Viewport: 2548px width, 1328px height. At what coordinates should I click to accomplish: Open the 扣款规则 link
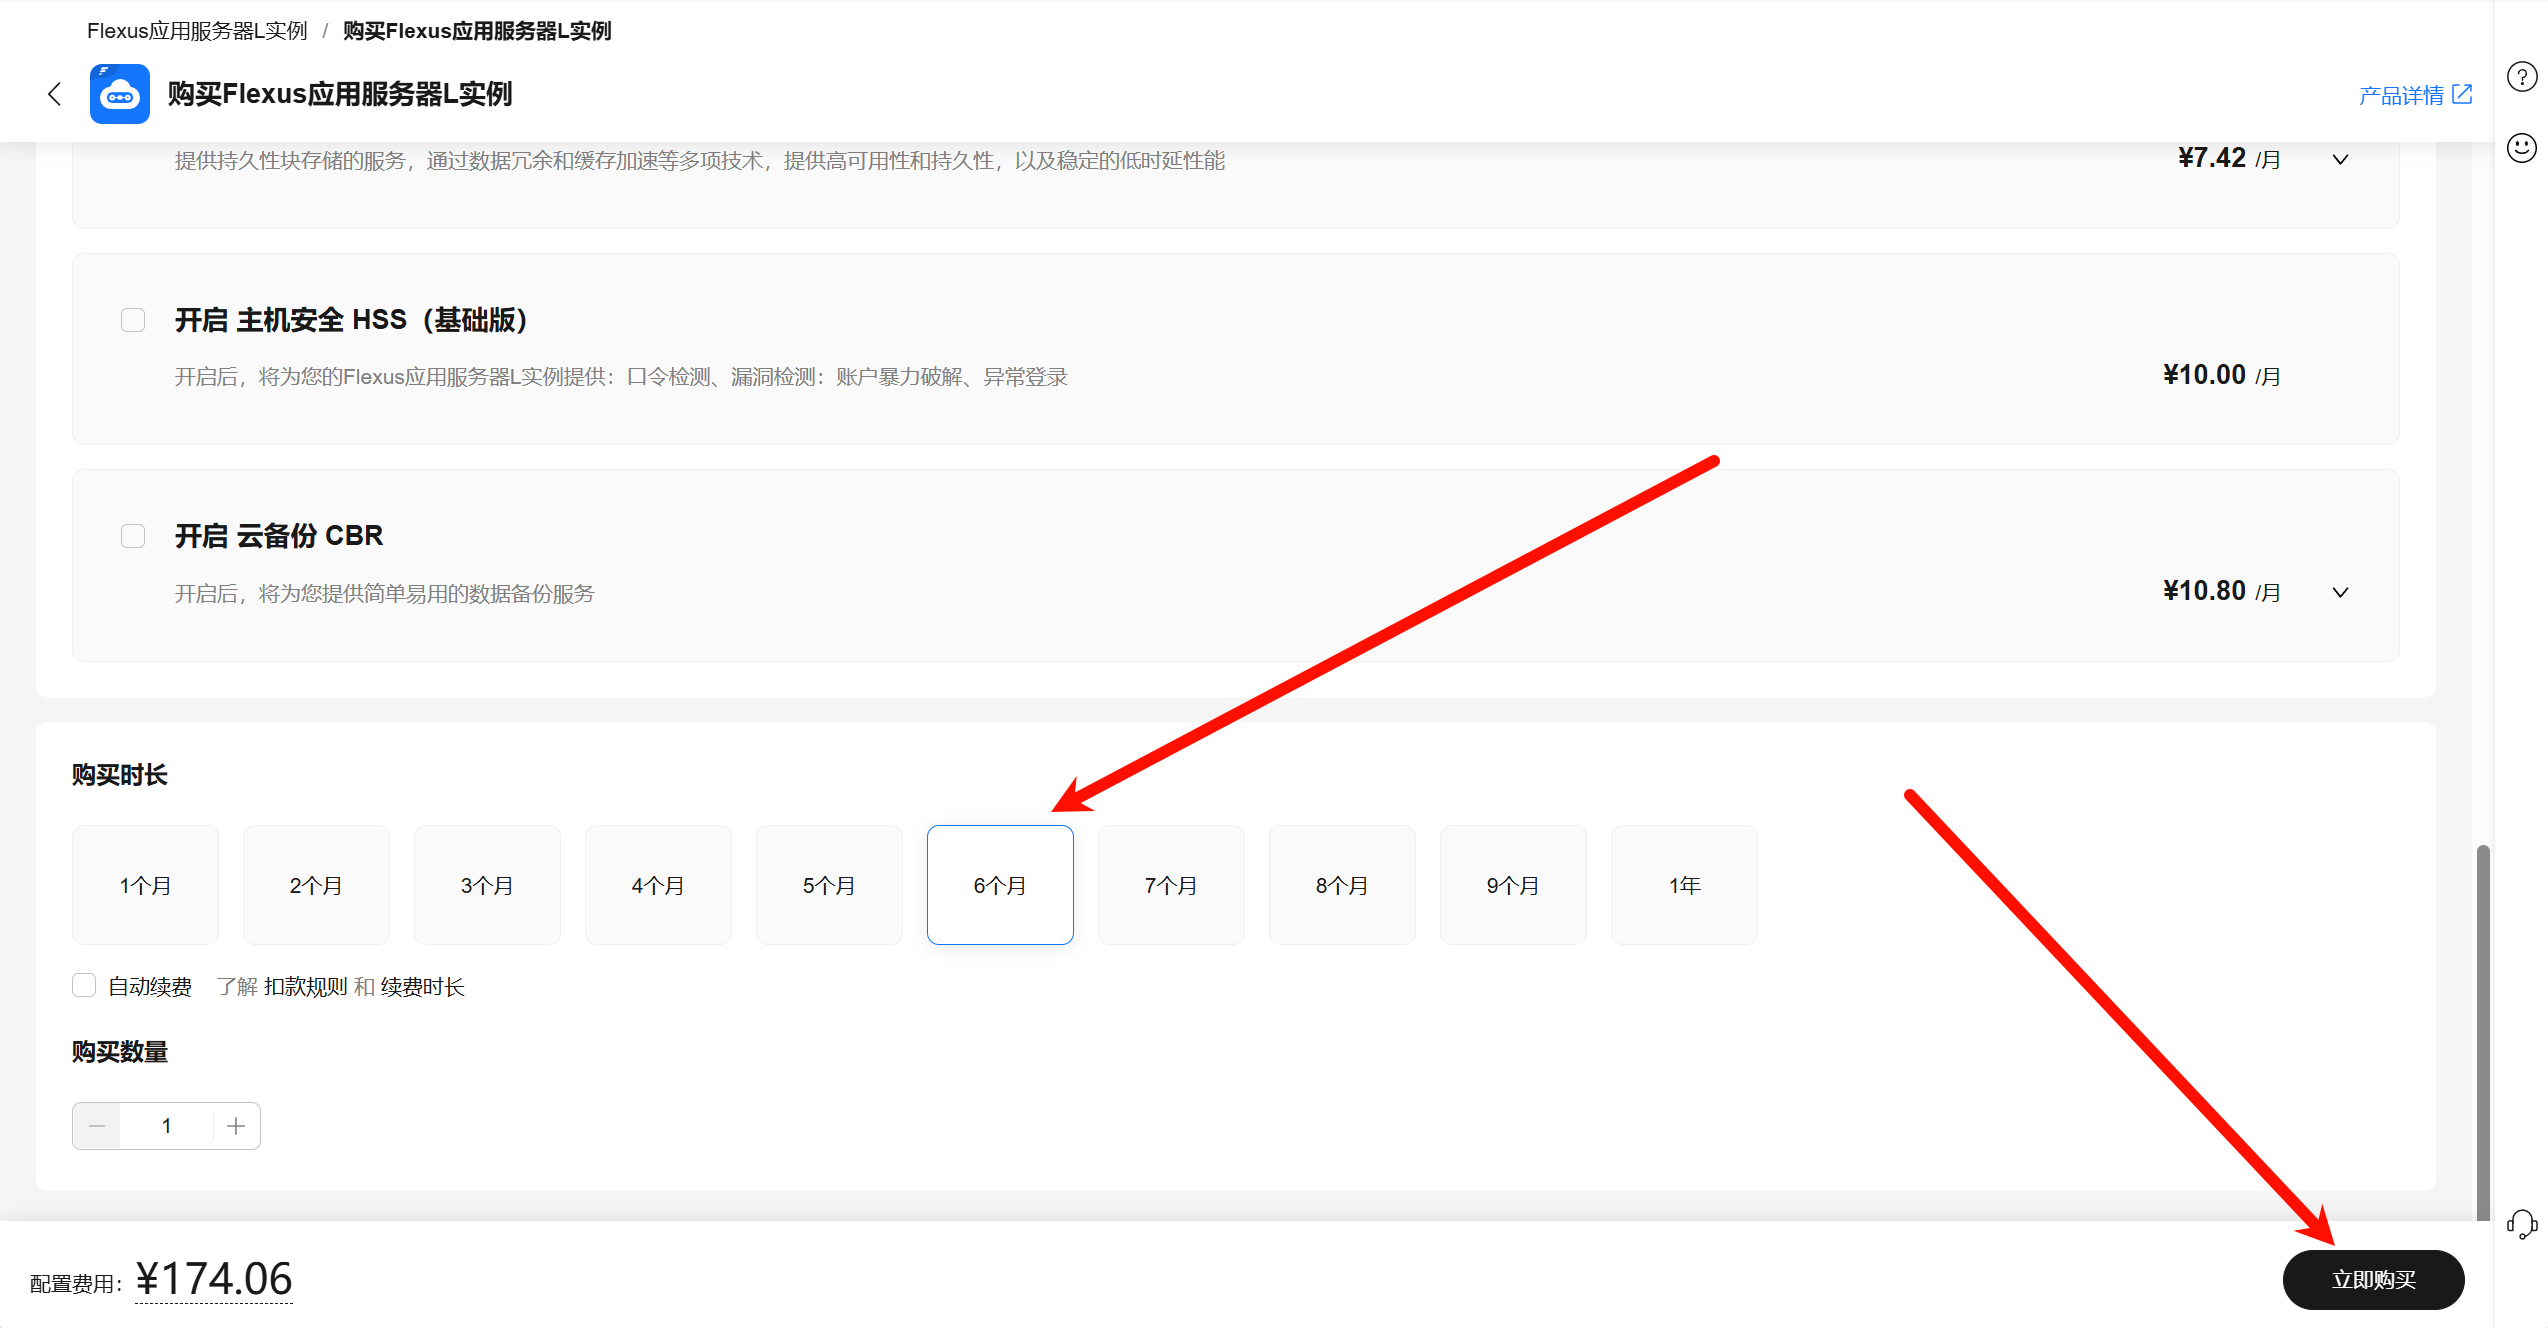pos(306,987)
